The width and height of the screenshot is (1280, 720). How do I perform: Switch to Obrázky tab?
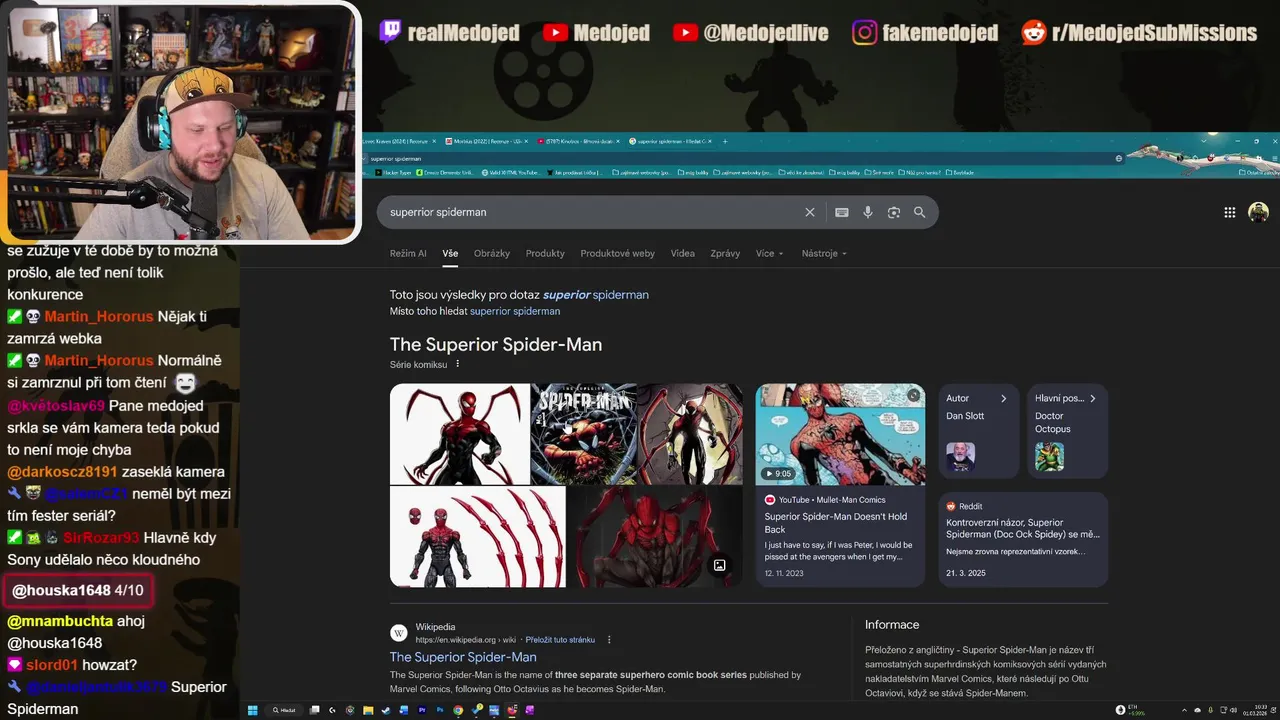click(x=492, y=253)
